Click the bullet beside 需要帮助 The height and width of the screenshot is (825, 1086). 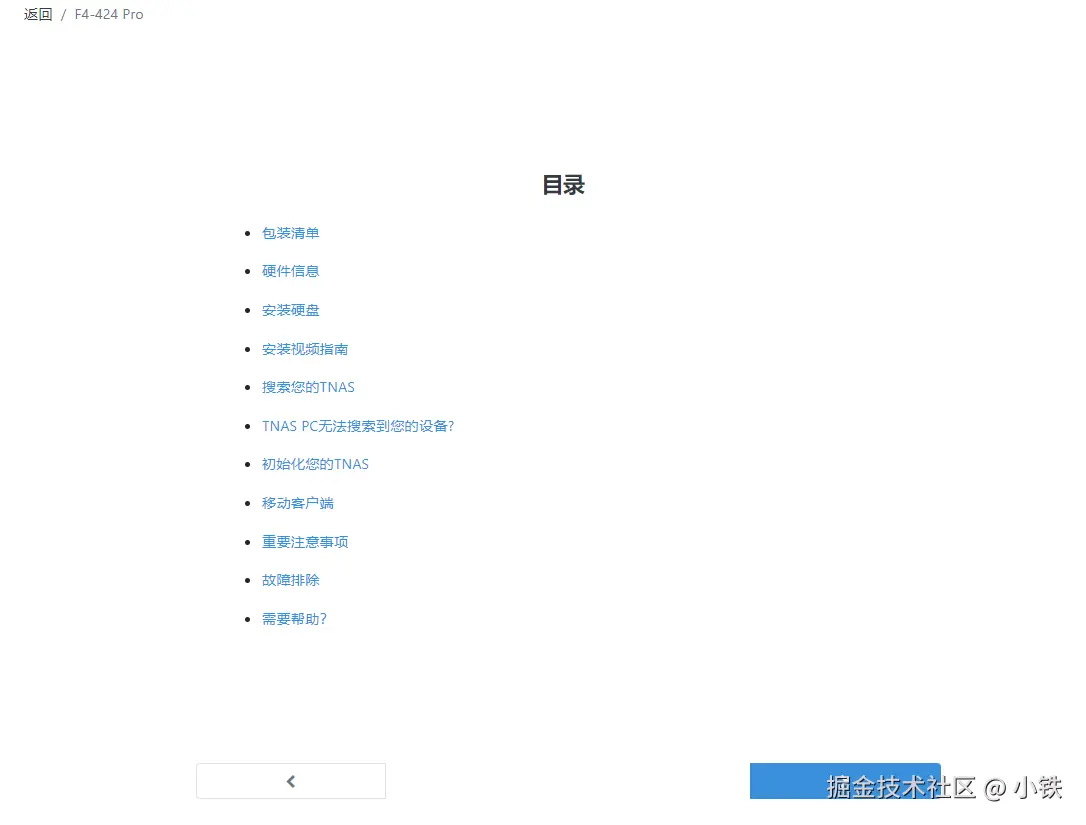click(x=248, y=618)
